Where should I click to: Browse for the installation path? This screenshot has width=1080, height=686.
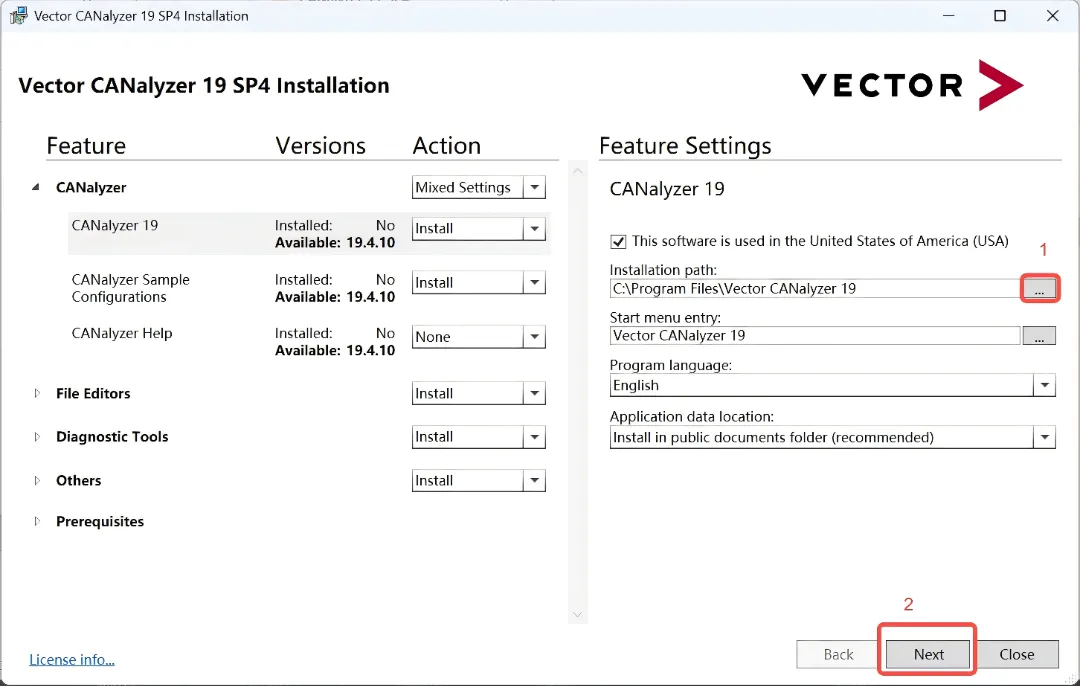click(x=1039, y=289)
